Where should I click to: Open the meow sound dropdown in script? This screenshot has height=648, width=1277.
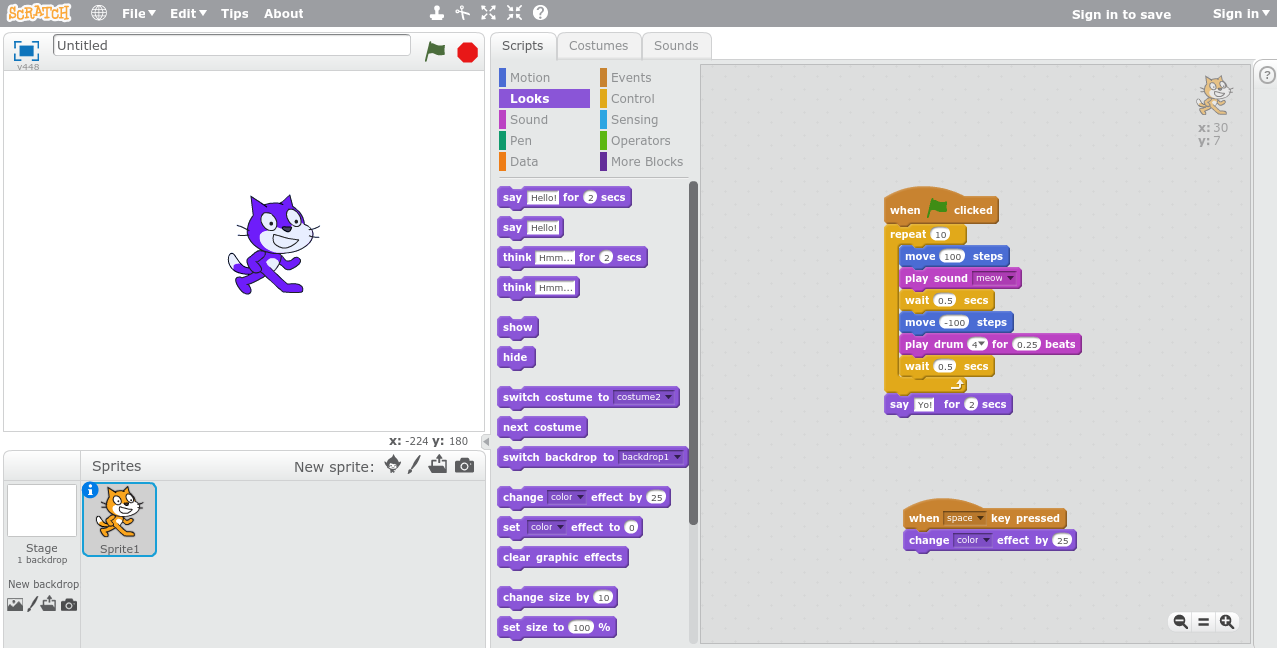(x=1011, y=278)
